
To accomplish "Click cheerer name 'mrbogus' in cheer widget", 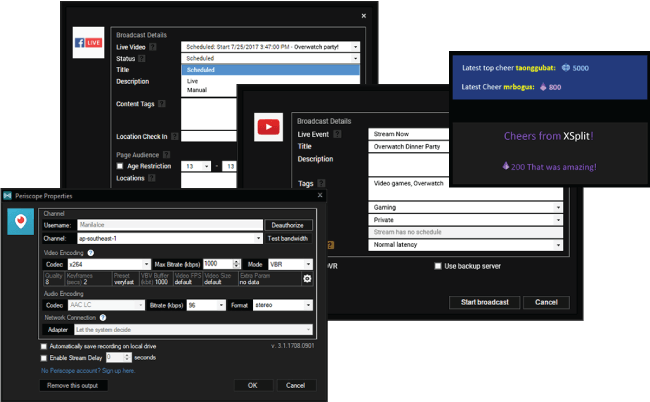I will pos(519,87).
